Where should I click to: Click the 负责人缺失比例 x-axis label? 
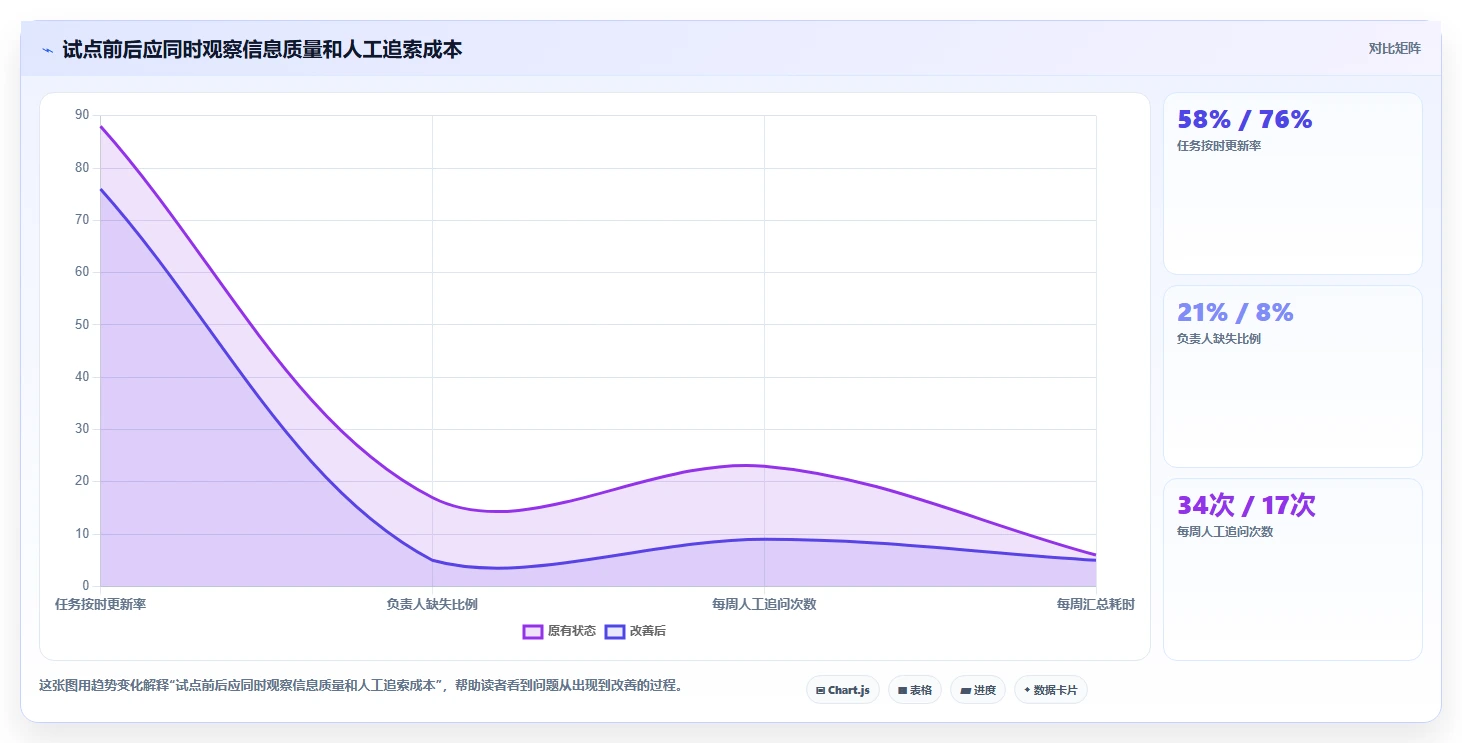432,604
